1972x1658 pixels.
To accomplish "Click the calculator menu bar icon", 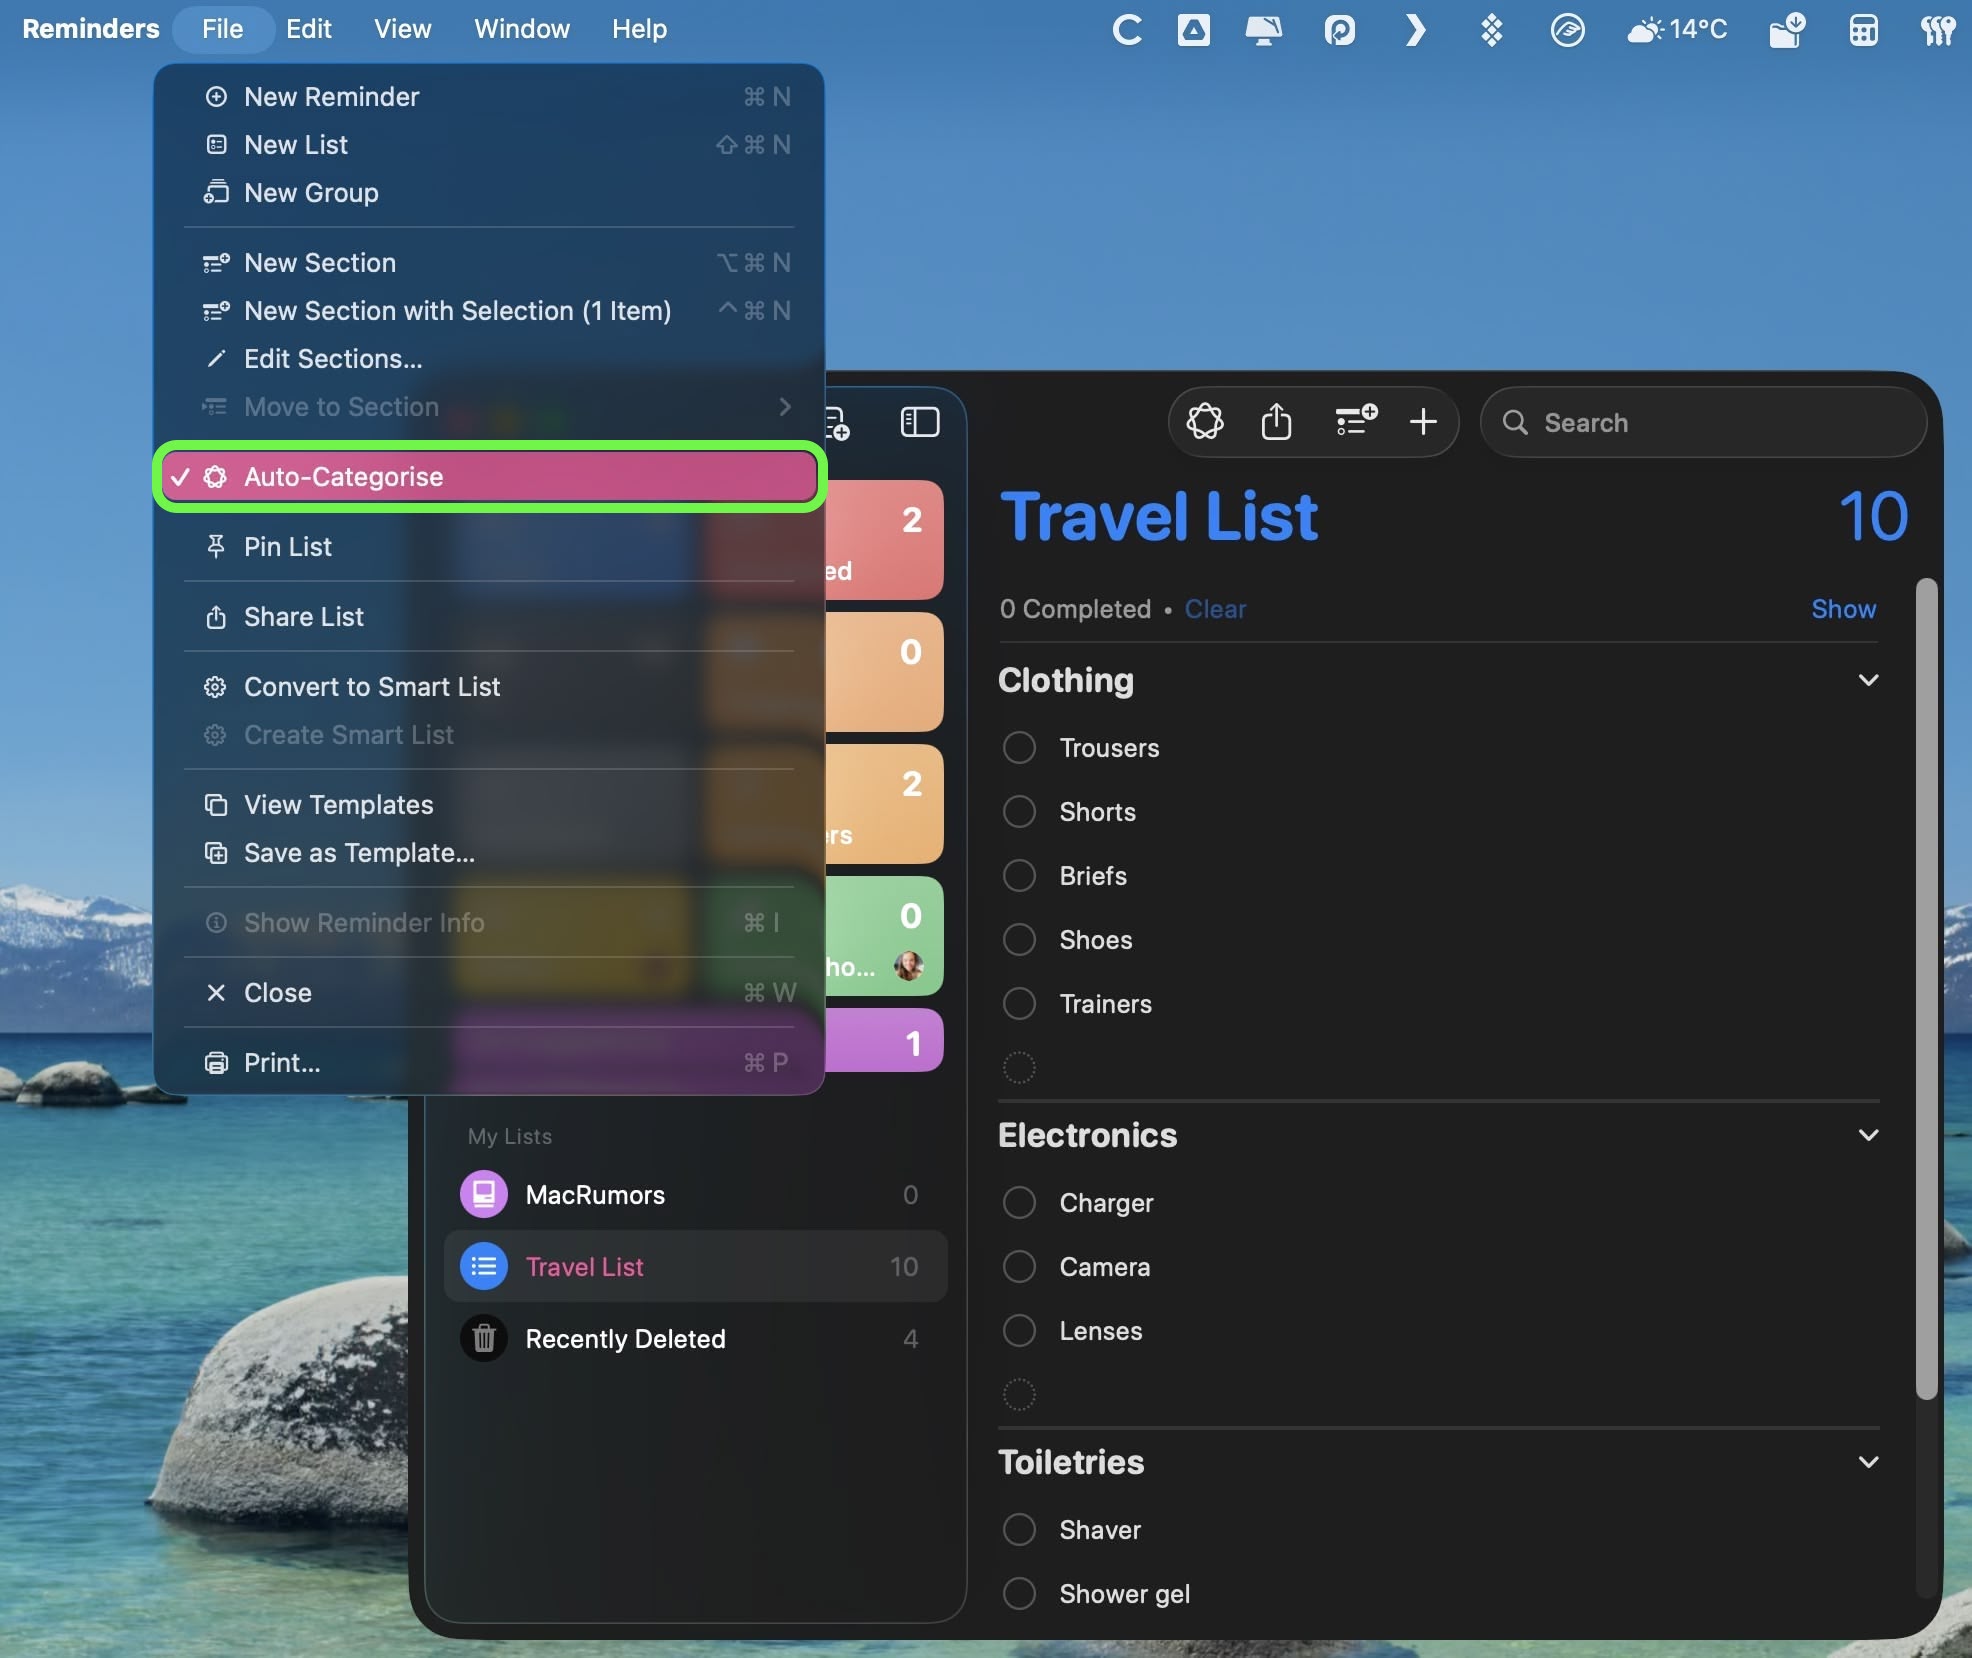I will (x=1863, y=29).
